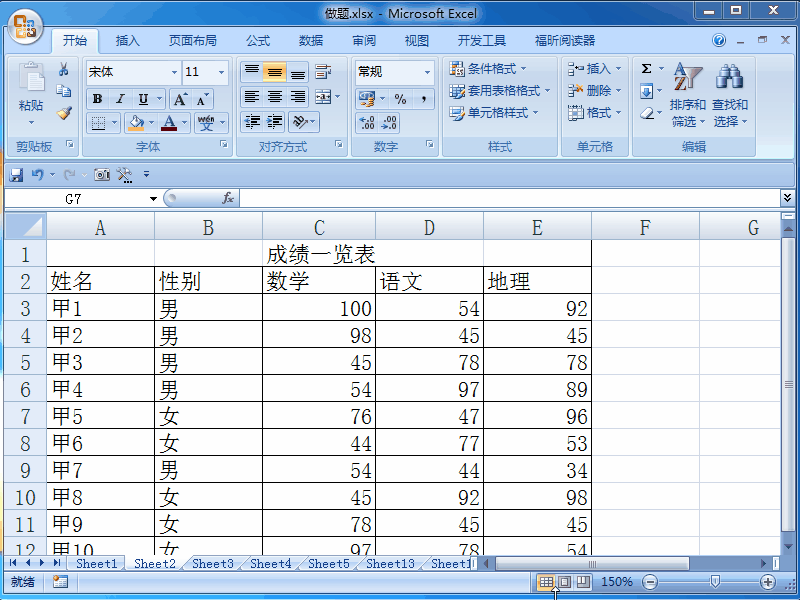Toggle Bold formatting
800x600 pixels.
click(x=97, y=99)
